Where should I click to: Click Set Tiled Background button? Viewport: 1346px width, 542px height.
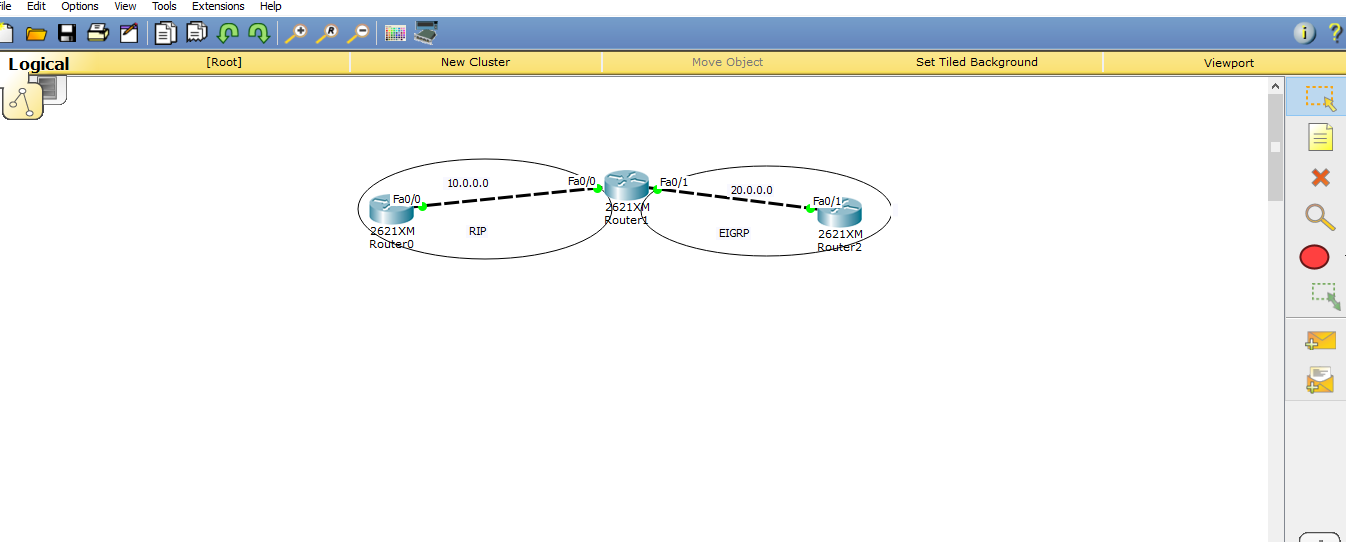click(x=977, y=62)
